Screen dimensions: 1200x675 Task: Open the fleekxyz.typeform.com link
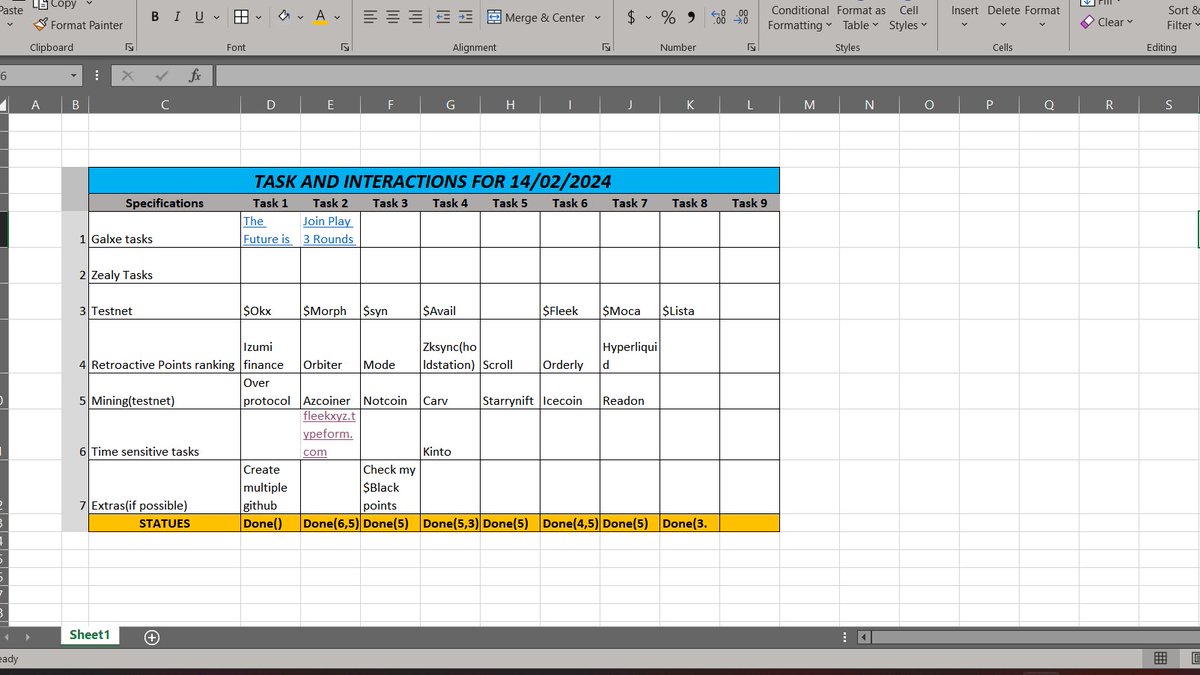pos(330,433)
